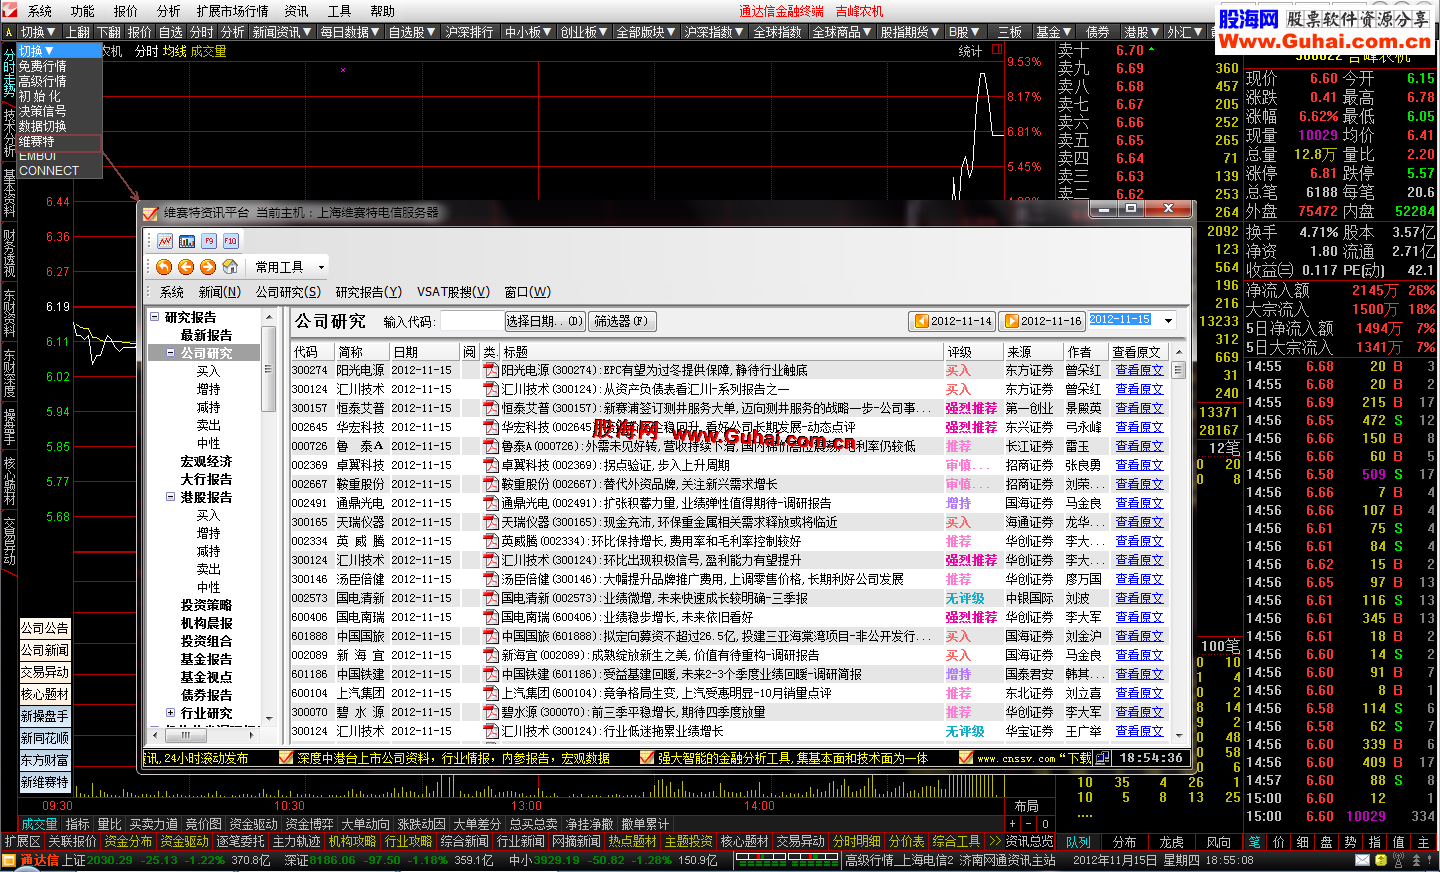Switch to the 龙虎 tab at bottom right
This screenshot has height=872, width=1440.
click(x=1171, y=842)
